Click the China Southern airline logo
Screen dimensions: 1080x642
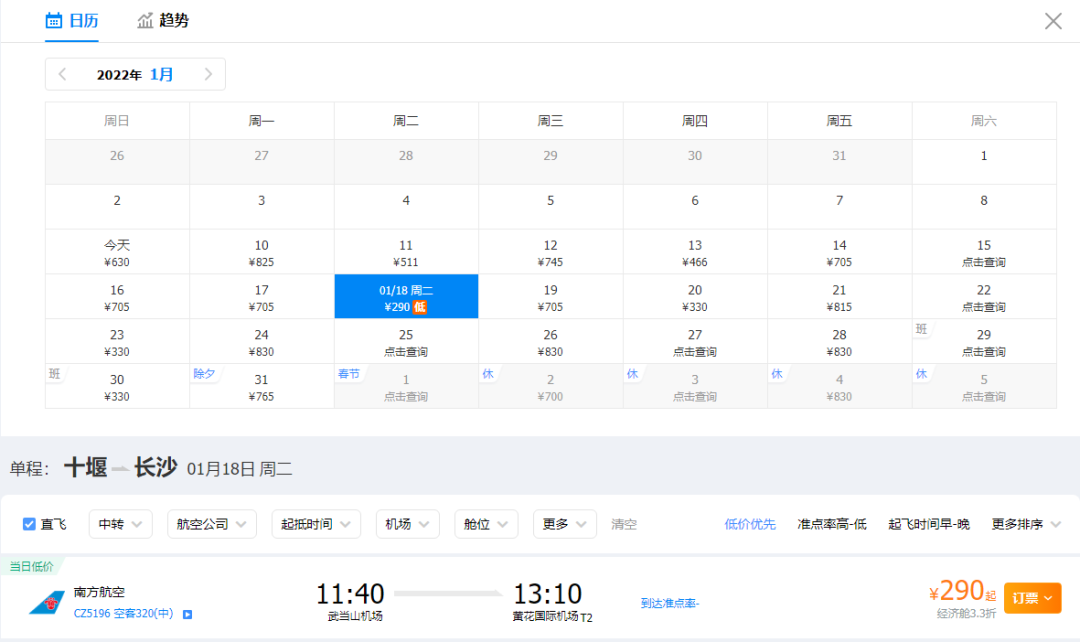47,603
